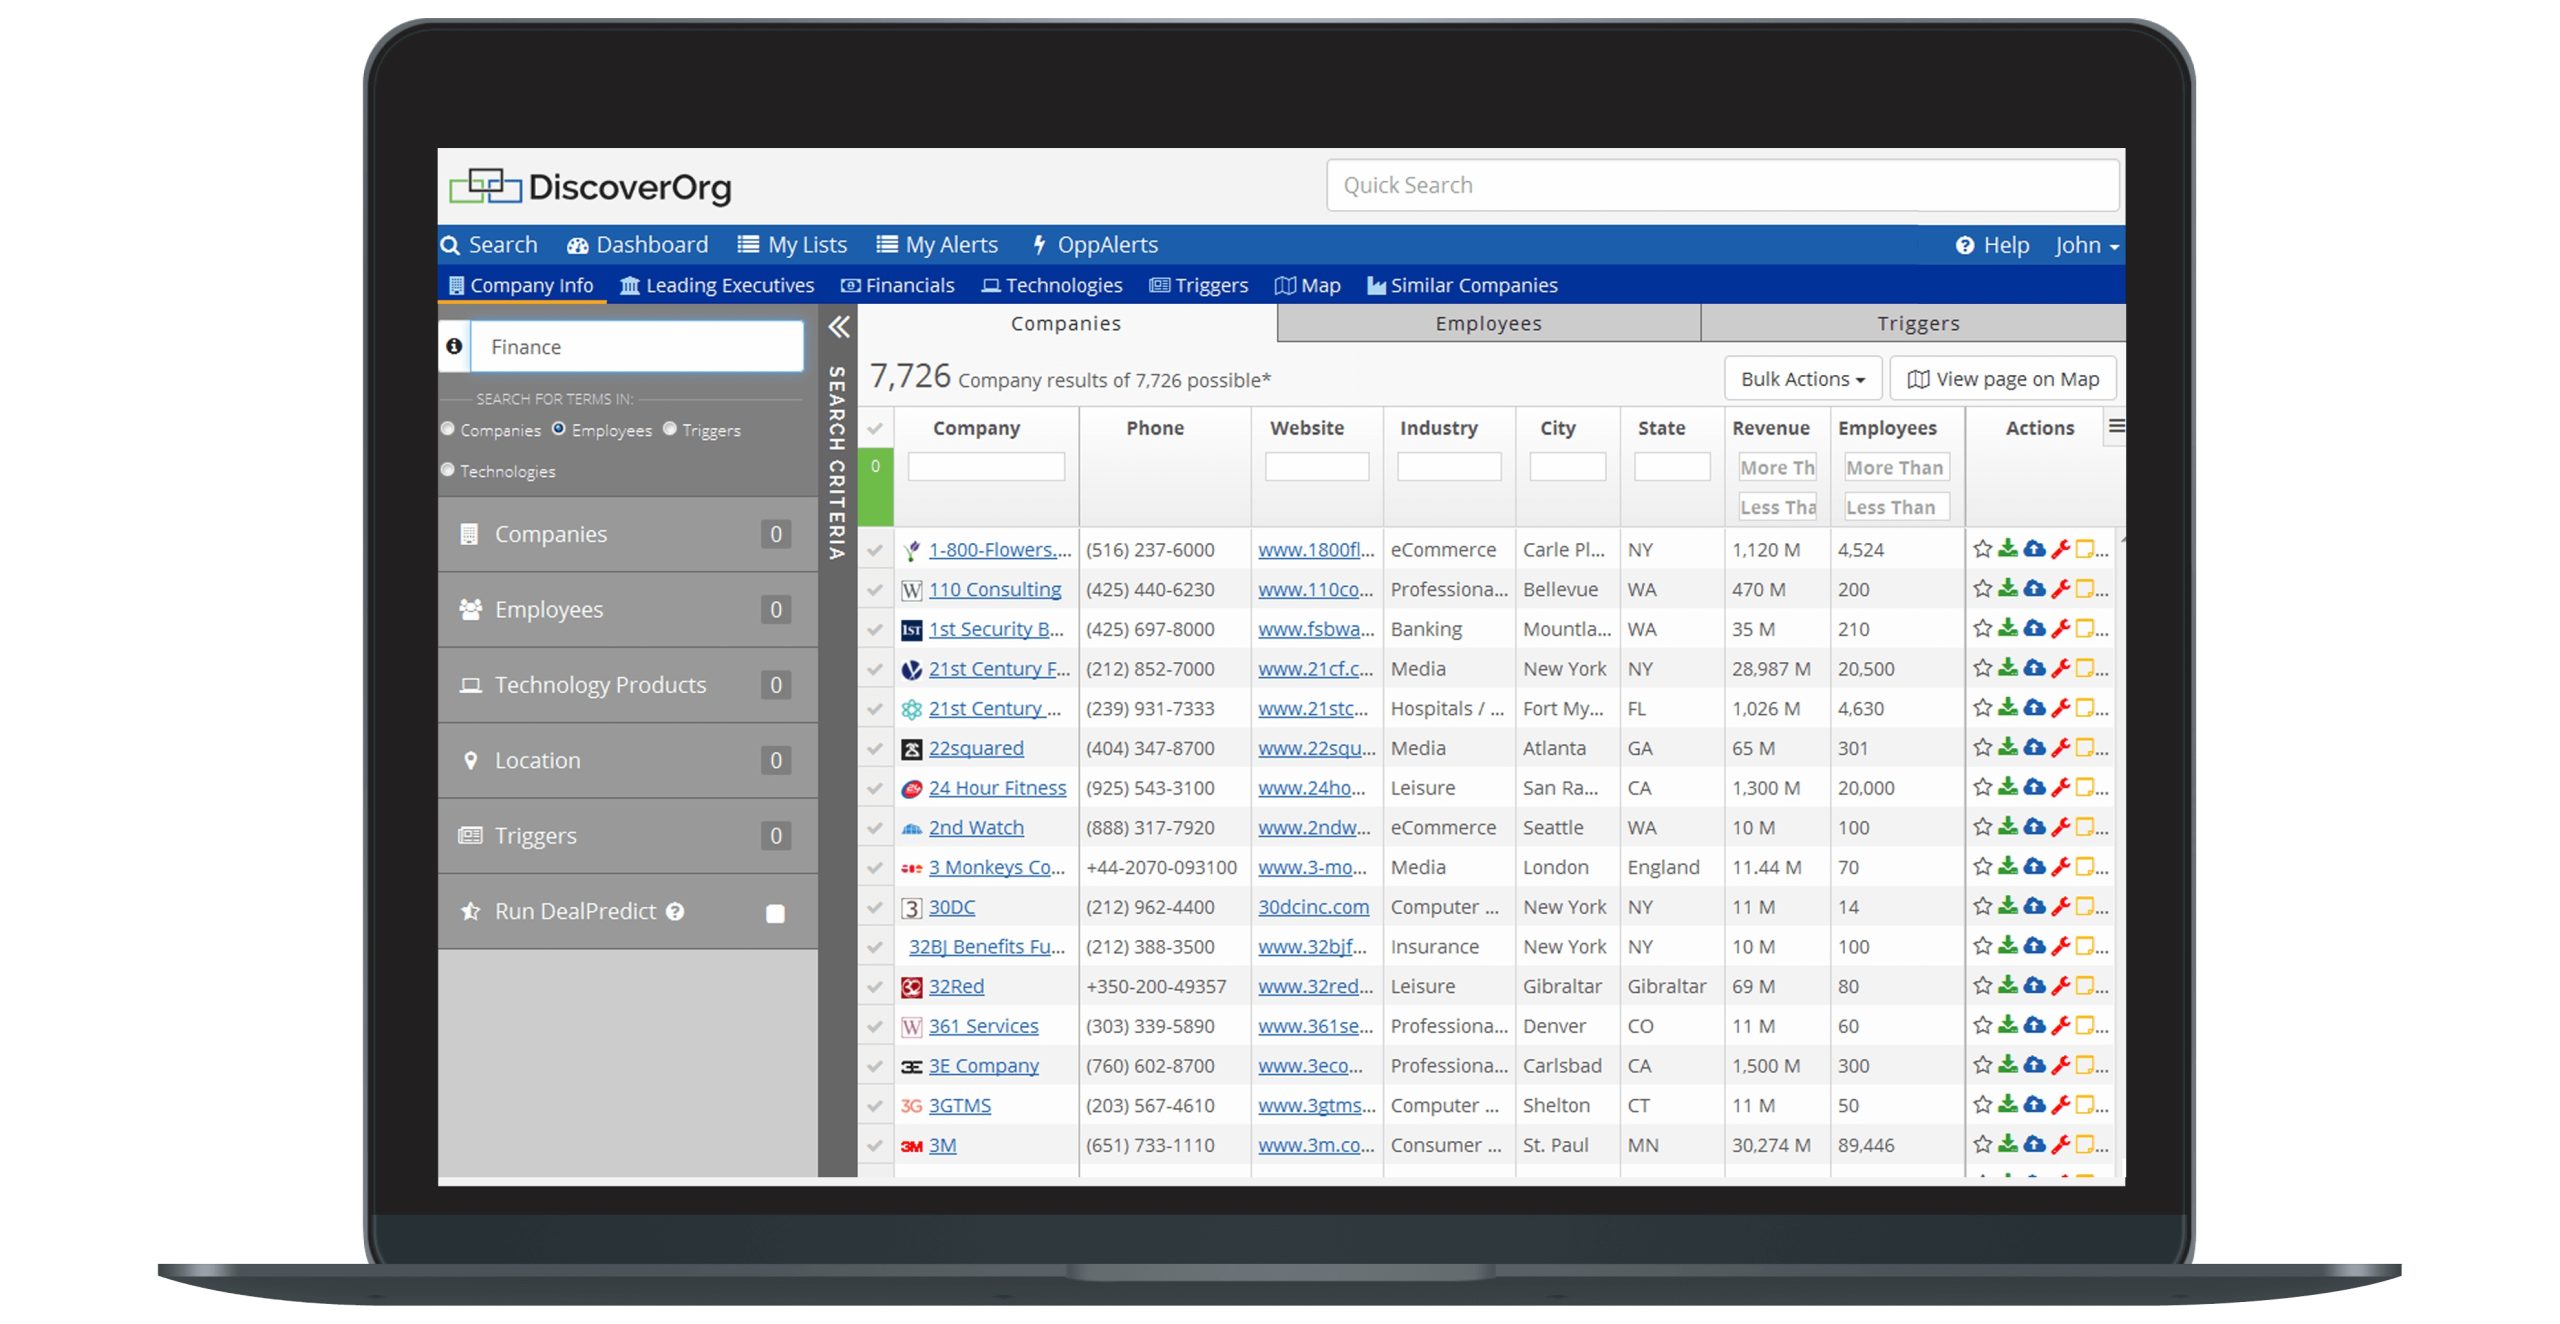Viewport: 2560px width, 1324px height.
Task: Open OppAlerts lightning bolt item
Action: (x=1095, y=245)
